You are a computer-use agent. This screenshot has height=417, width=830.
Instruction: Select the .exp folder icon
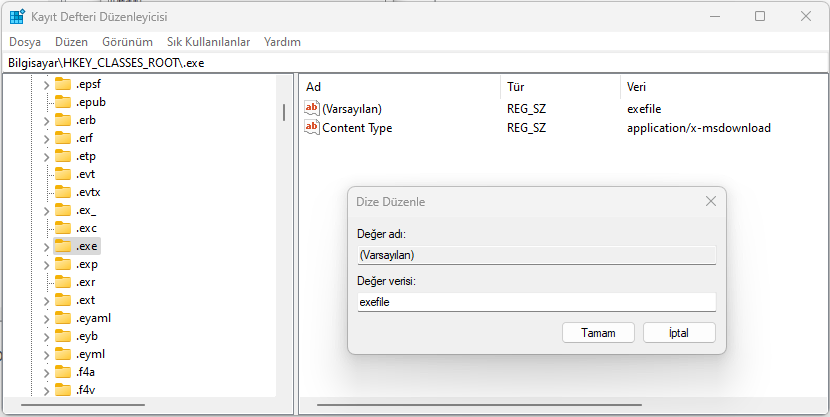63,264
